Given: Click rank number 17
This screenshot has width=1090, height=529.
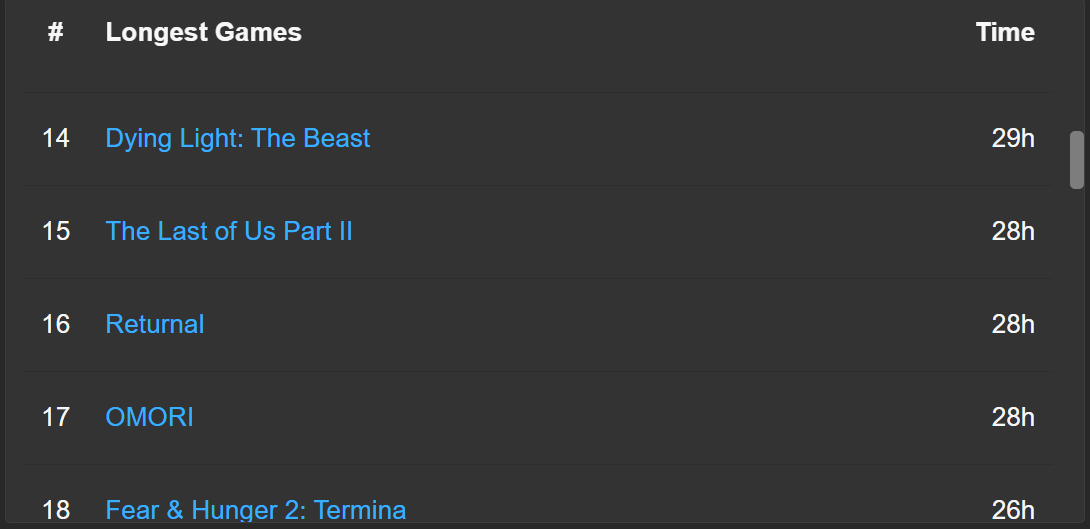Looking at the screenshot, I should pyautogui.click(x=56, y=417).
